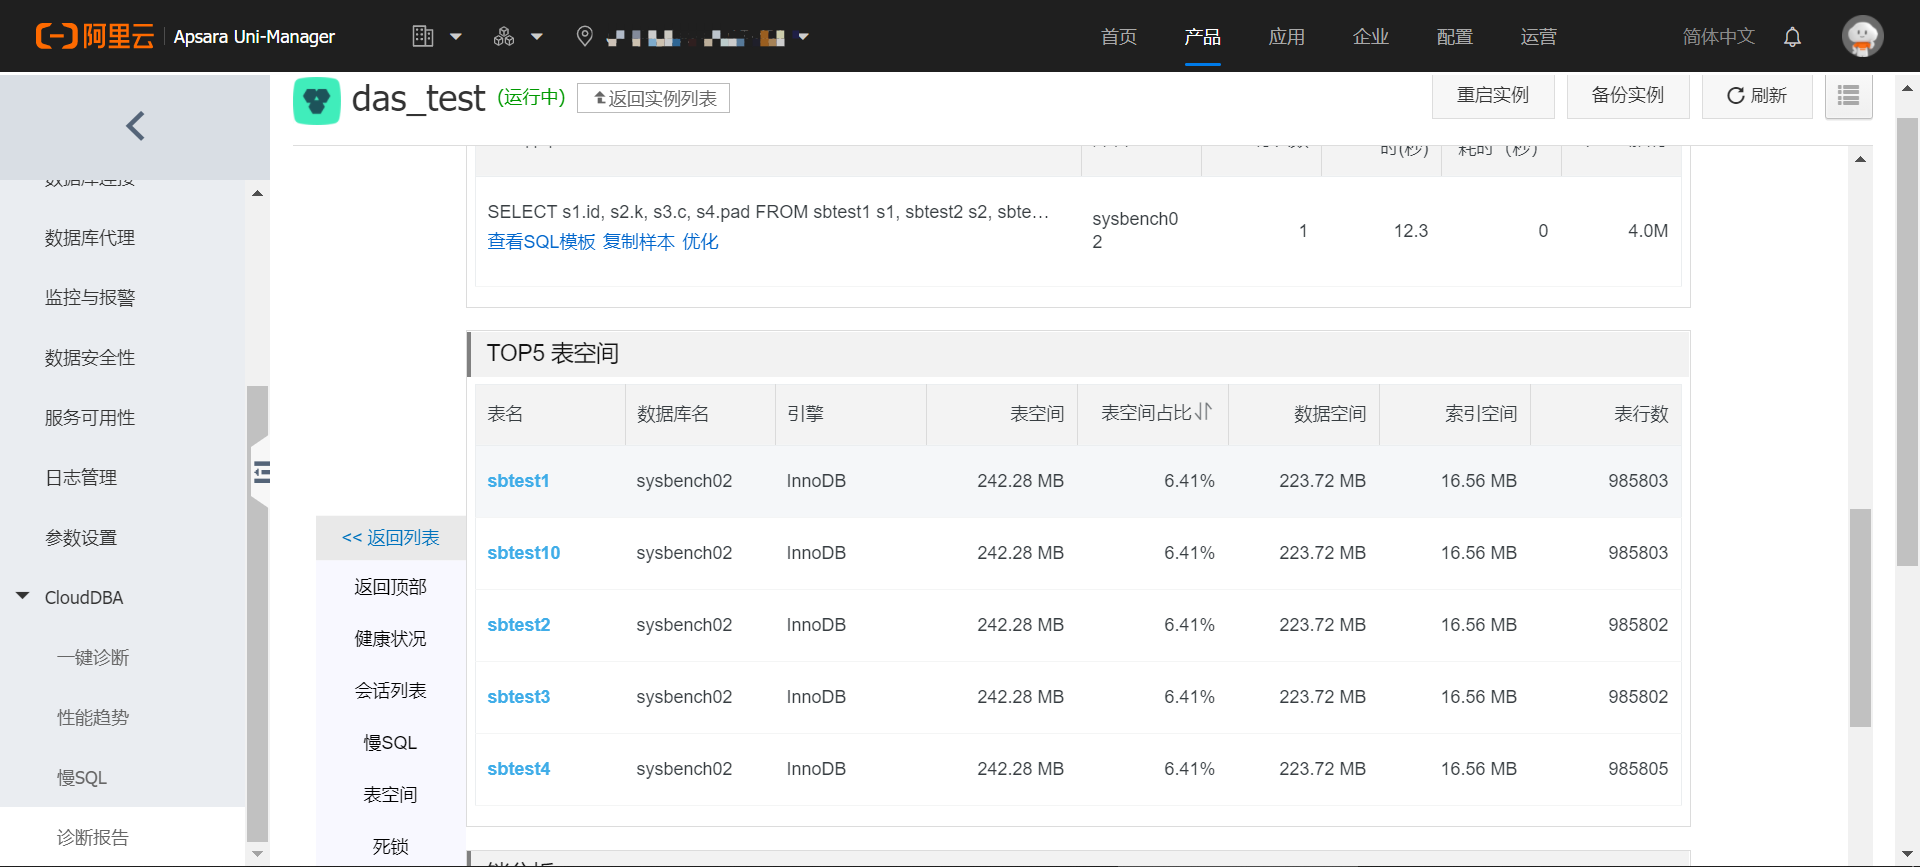
Task: Open table sbtest1 link
Action: coord(518,481)
